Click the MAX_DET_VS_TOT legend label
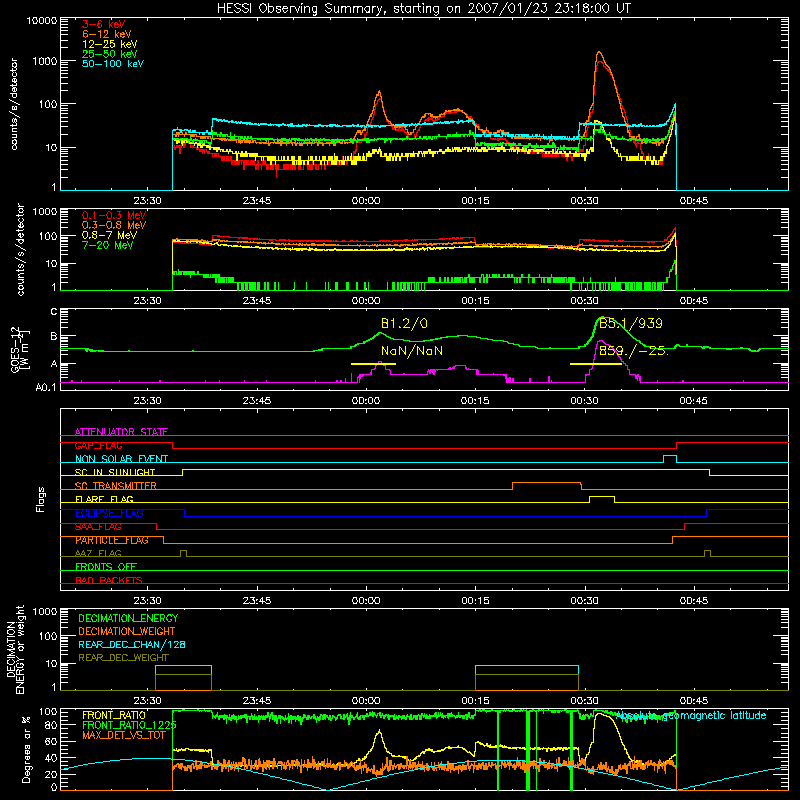The width and height of the screenshot is (800, 800). tap(124, 735)
